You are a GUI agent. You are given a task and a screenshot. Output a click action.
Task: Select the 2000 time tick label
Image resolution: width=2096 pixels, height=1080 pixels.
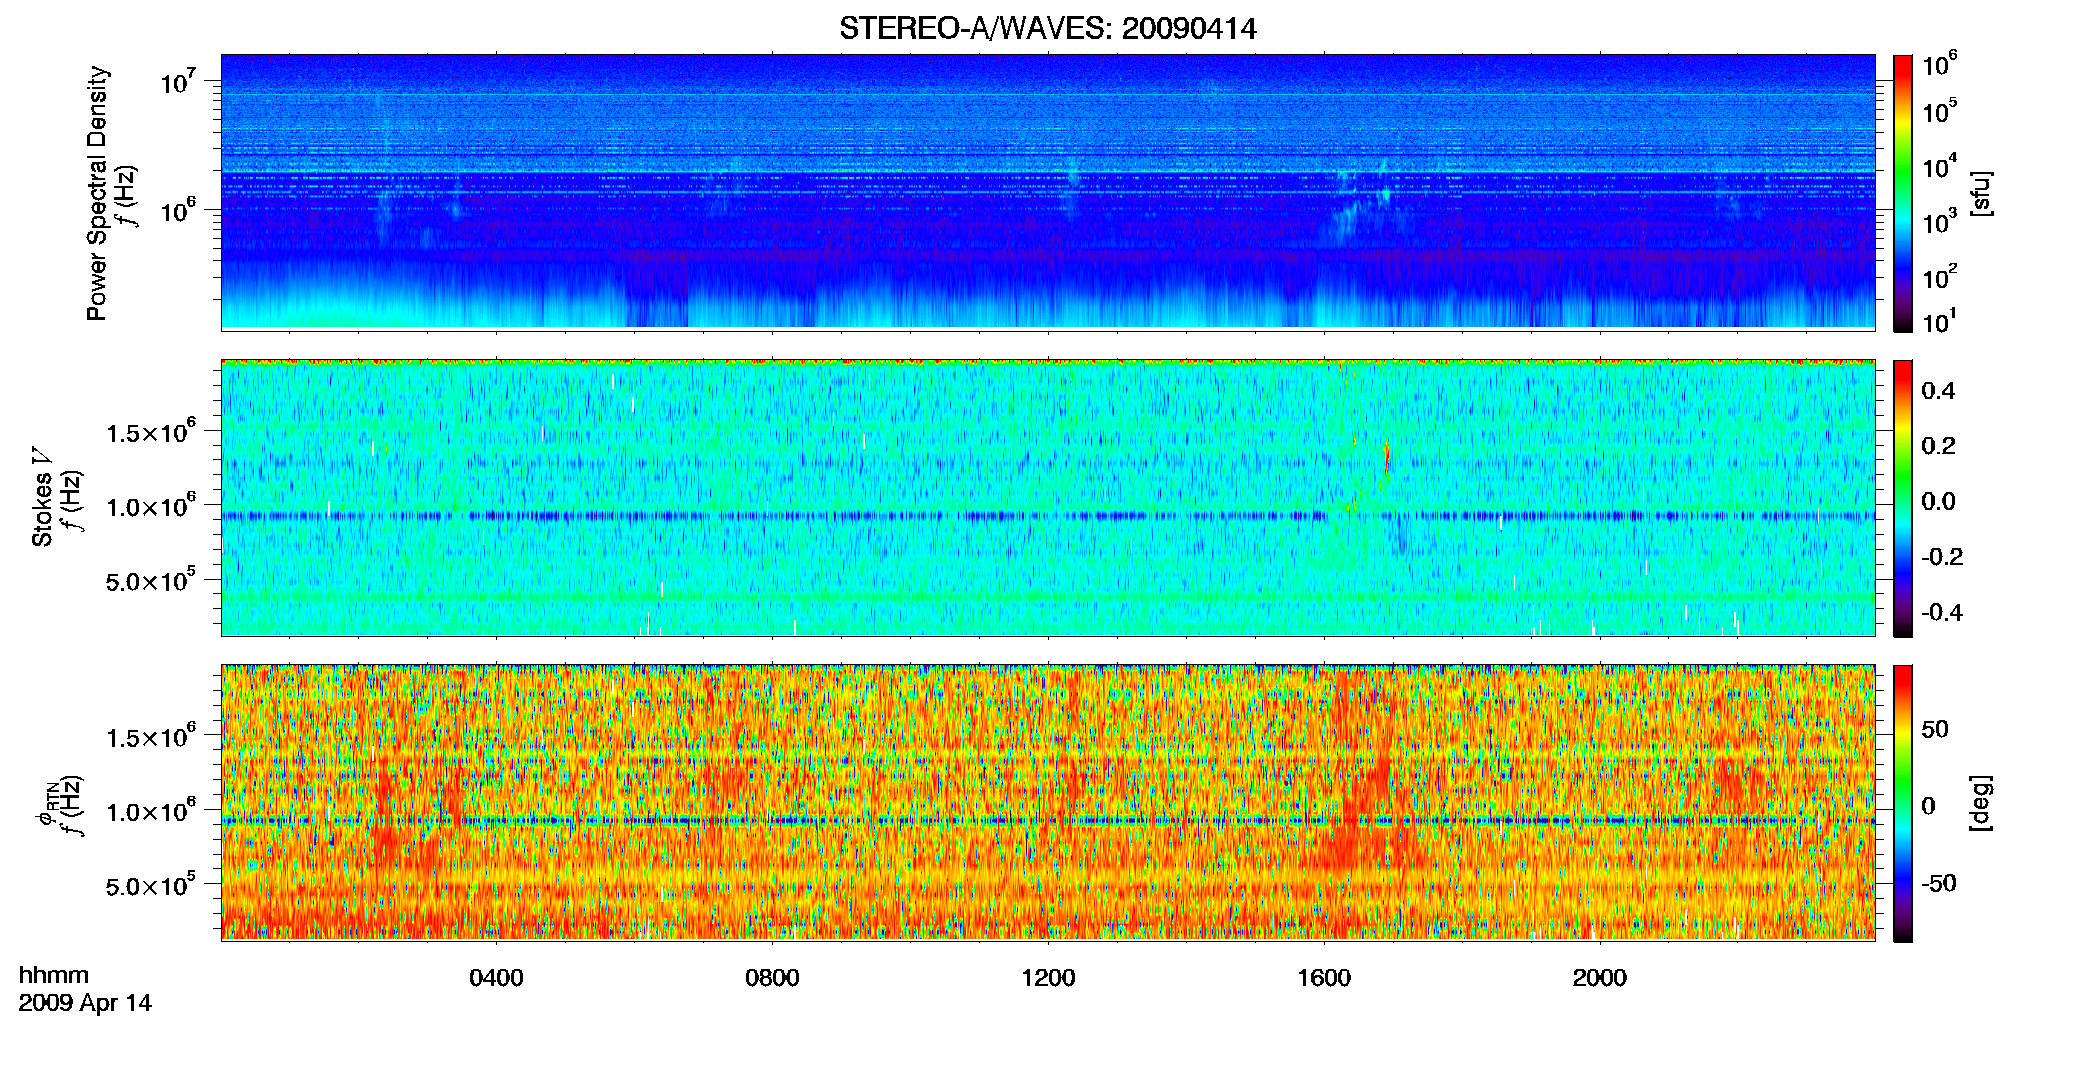1600,978
